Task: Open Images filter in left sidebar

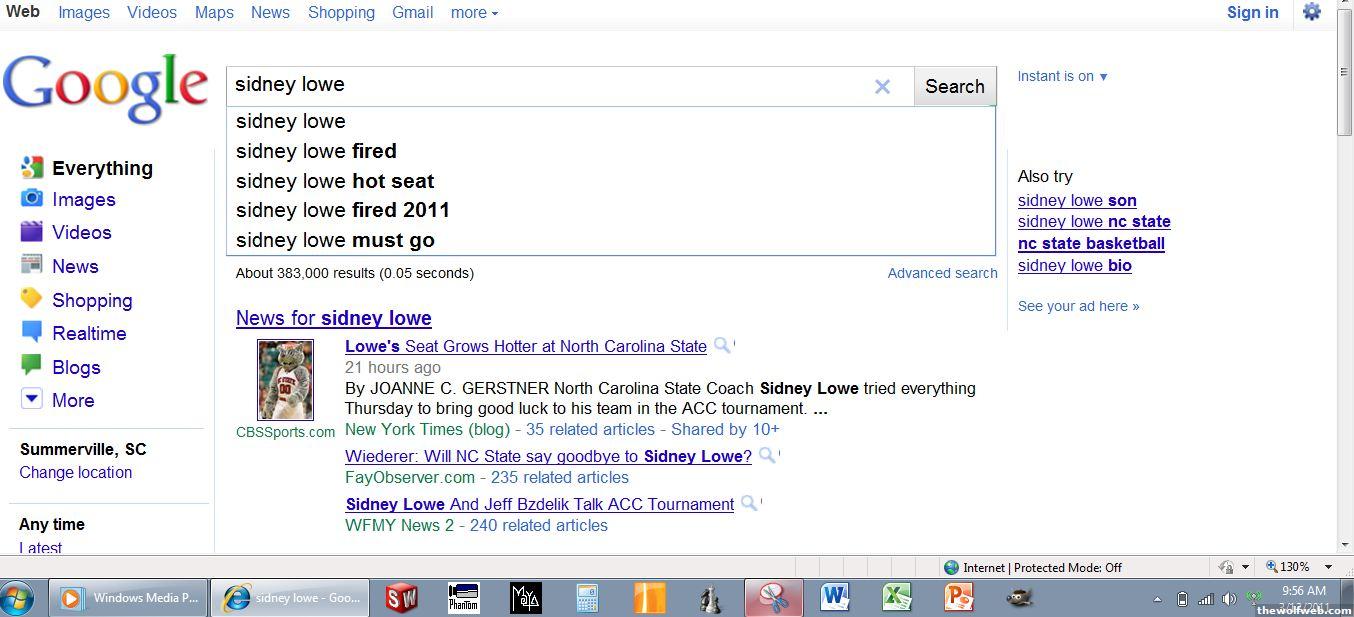Action: pyautogui.click(x=83, y=200)
